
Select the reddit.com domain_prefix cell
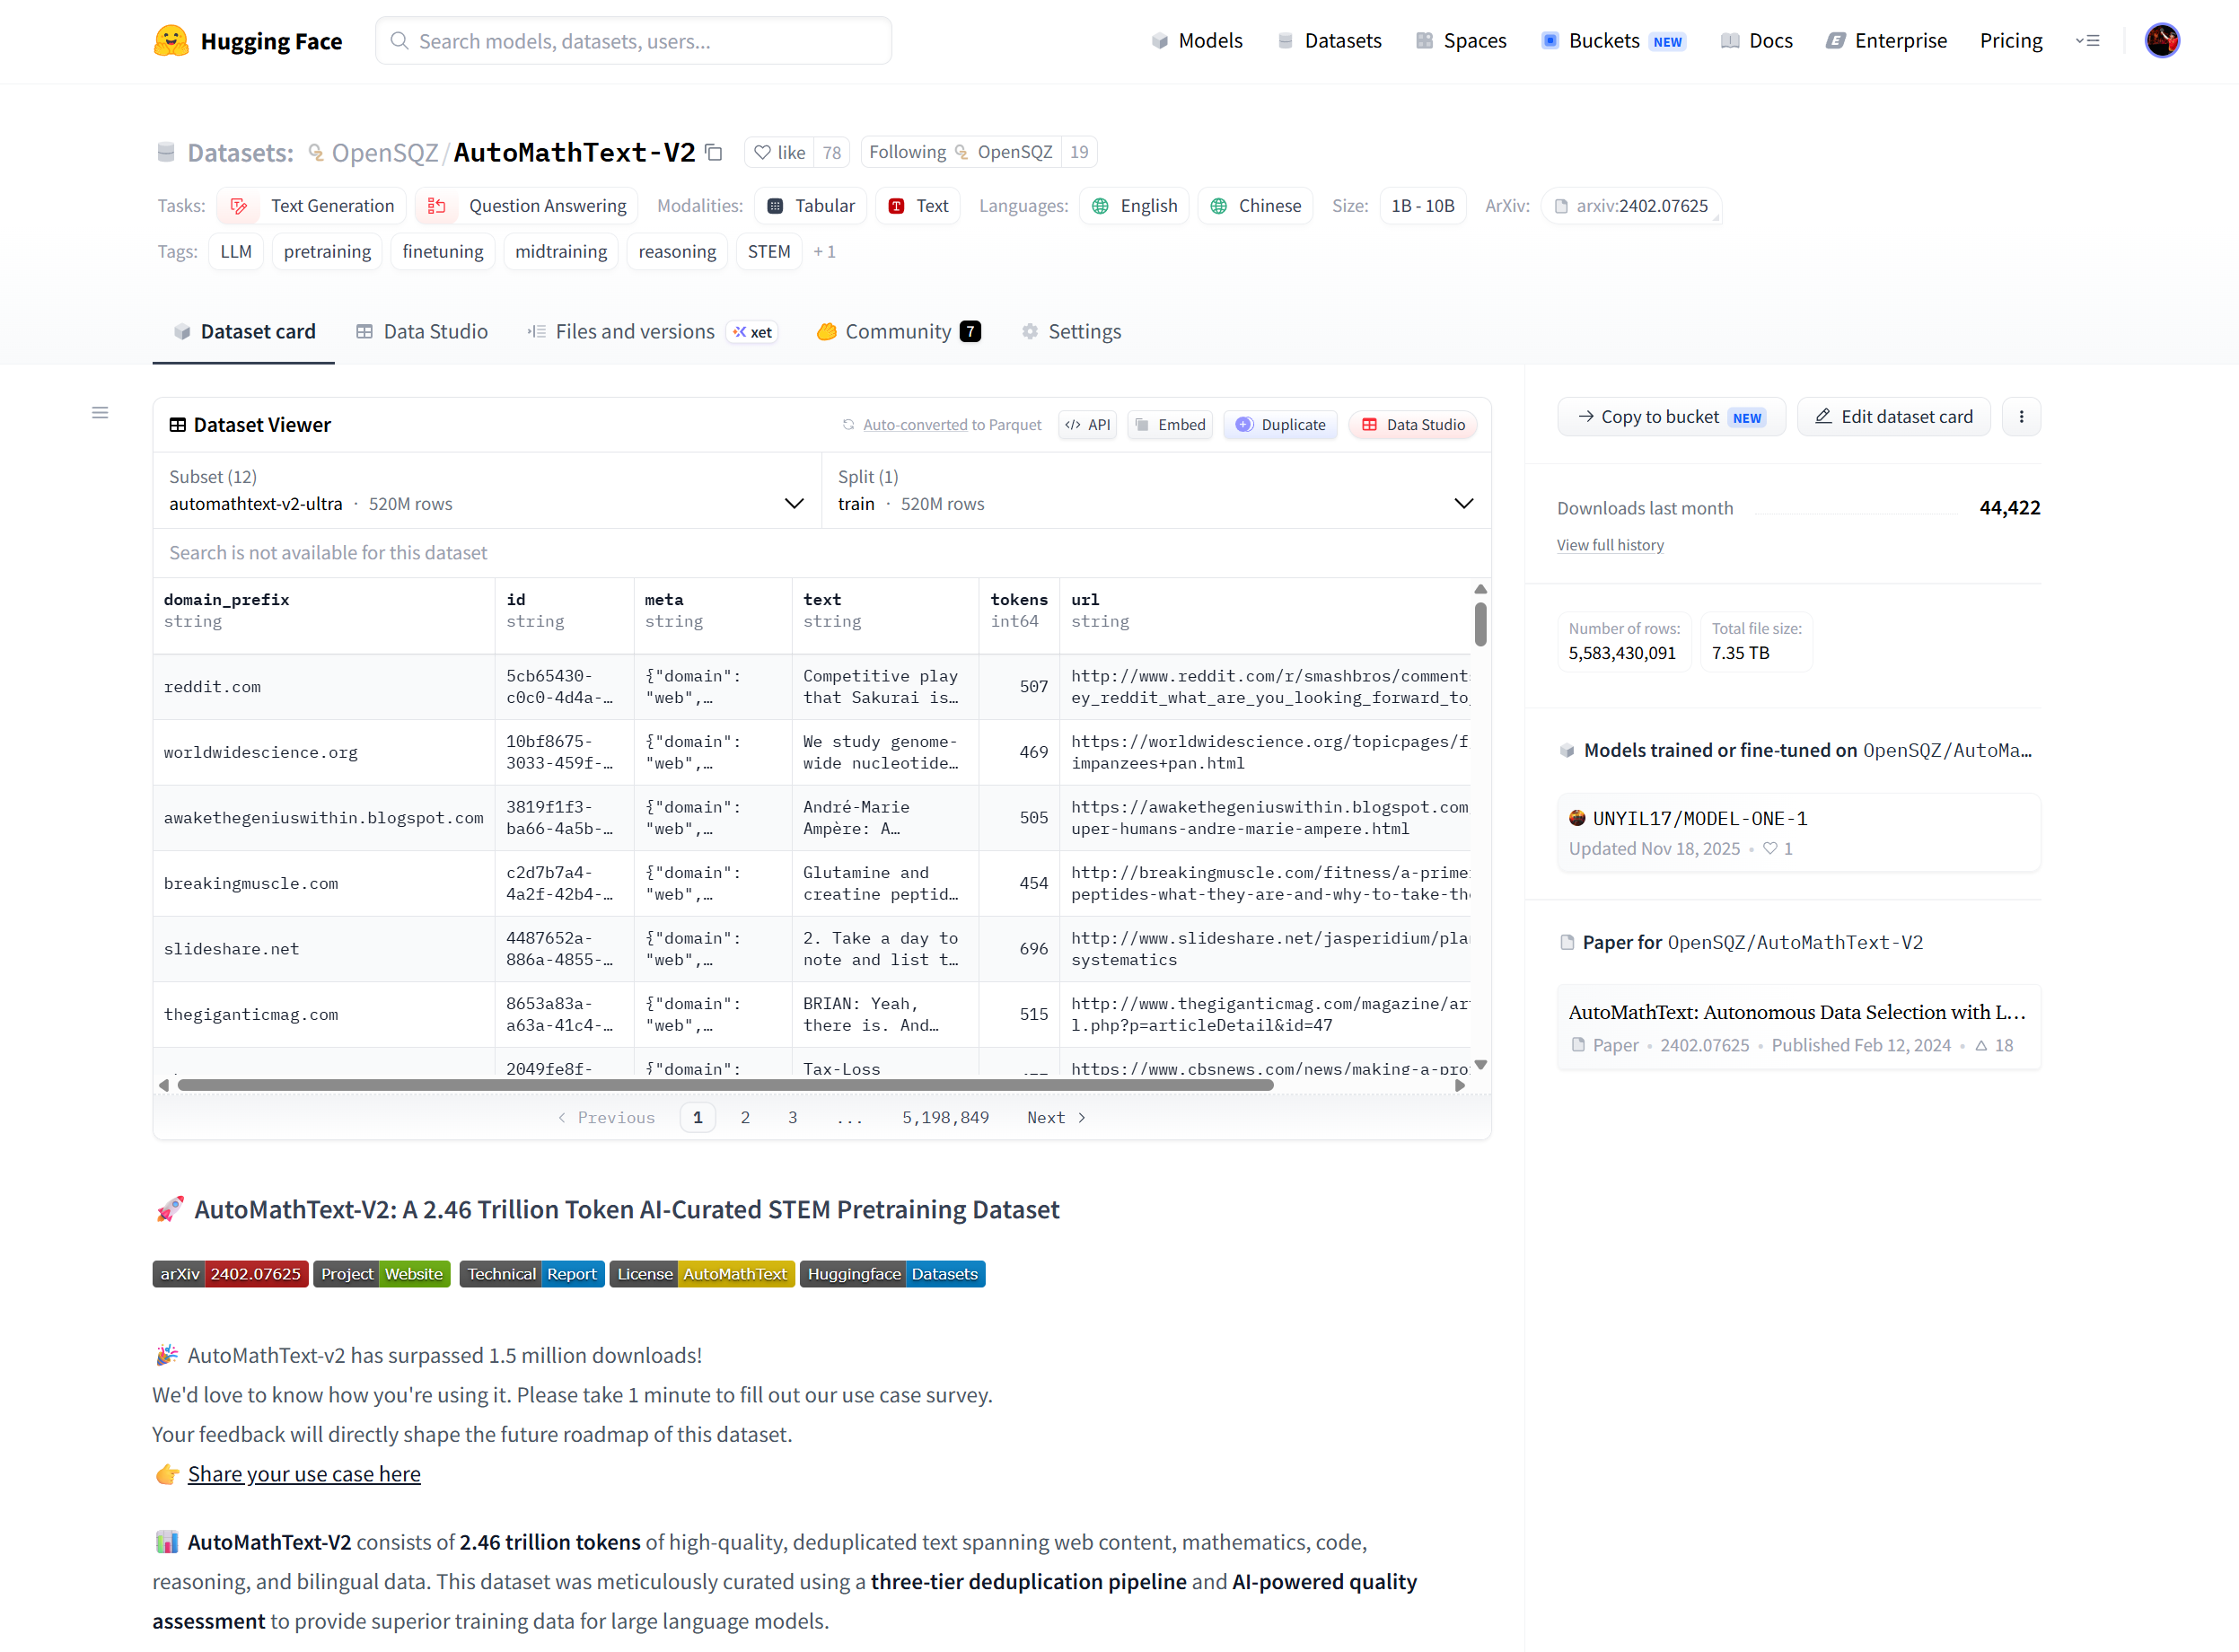(324, 687)
